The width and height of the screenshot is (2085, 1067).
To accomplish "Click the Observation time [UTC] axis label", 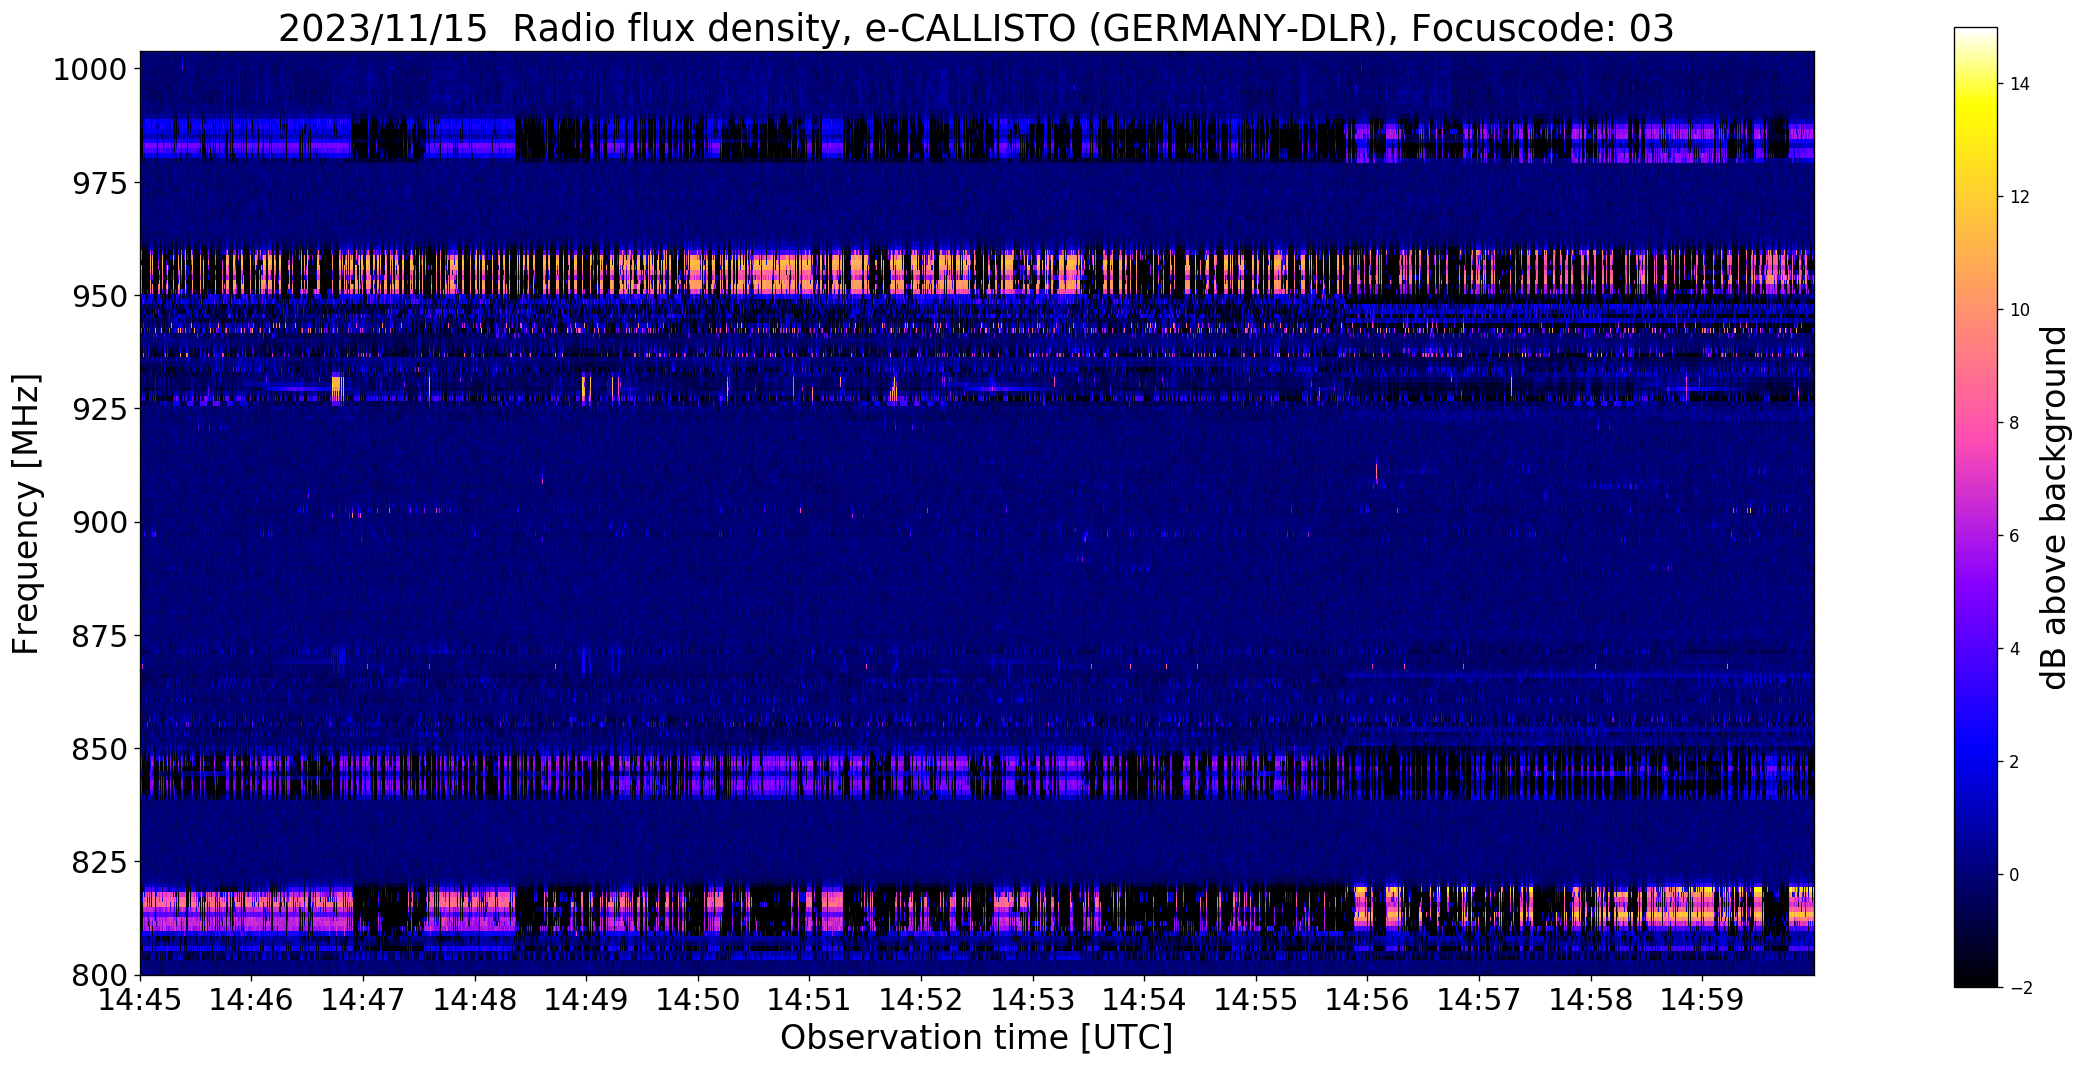I will click(976, 1038).
